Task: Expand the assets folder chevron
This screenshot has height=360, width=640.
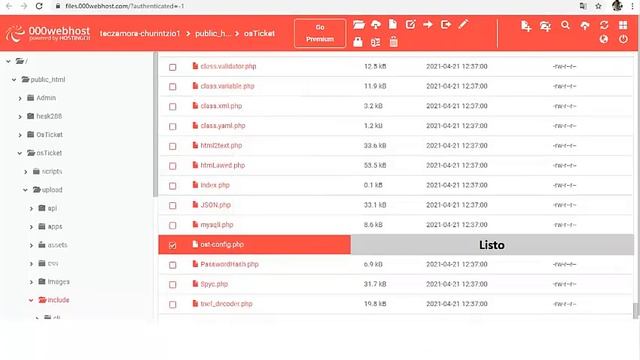Action: (x=31, y=245)
